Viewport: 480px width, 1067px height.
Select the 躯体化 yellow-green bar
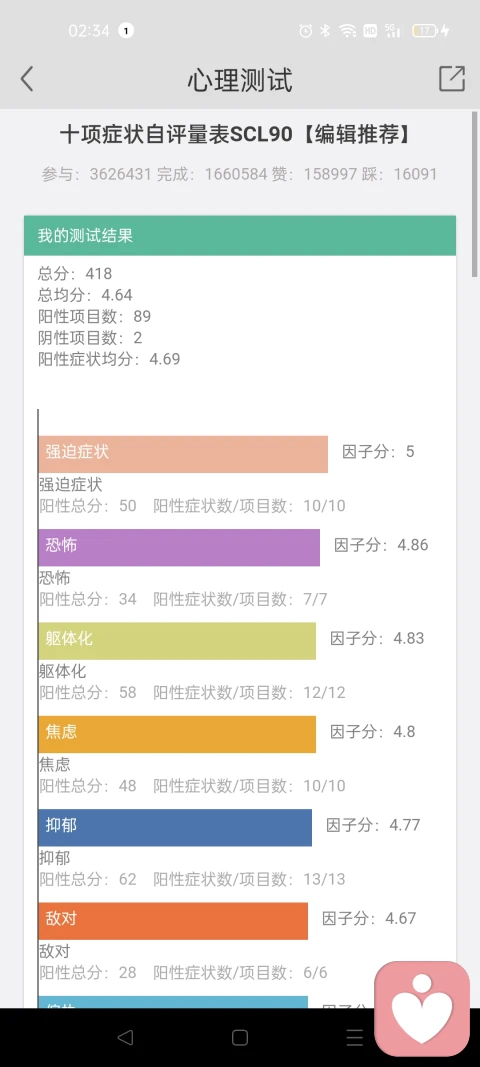(177, 640)
